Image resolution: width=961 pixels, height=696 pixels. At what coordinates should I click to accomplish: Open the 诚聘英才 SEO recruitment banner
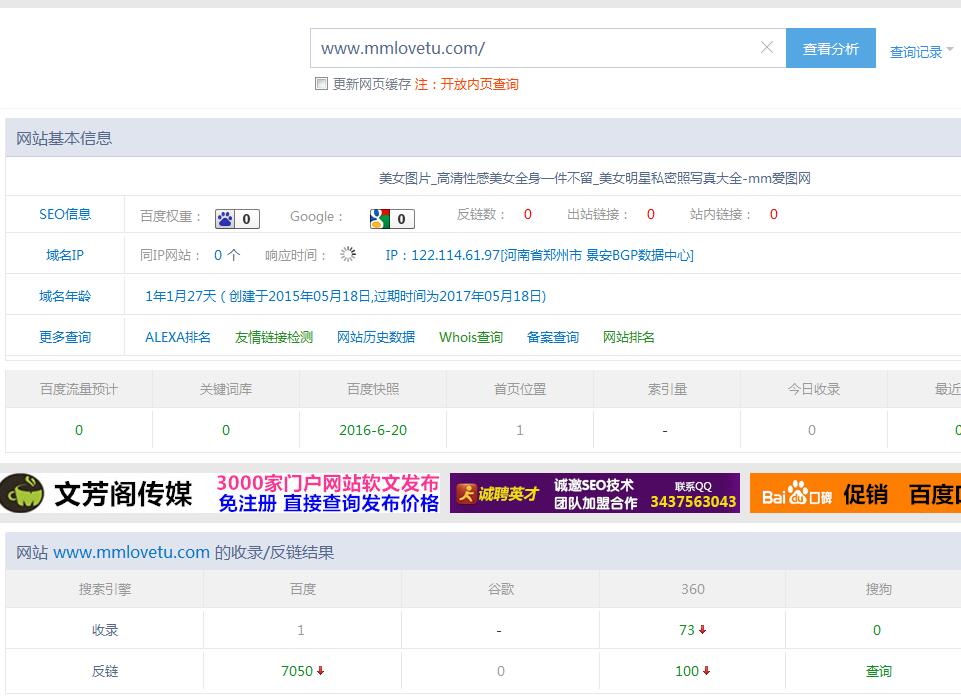[594, 493]
